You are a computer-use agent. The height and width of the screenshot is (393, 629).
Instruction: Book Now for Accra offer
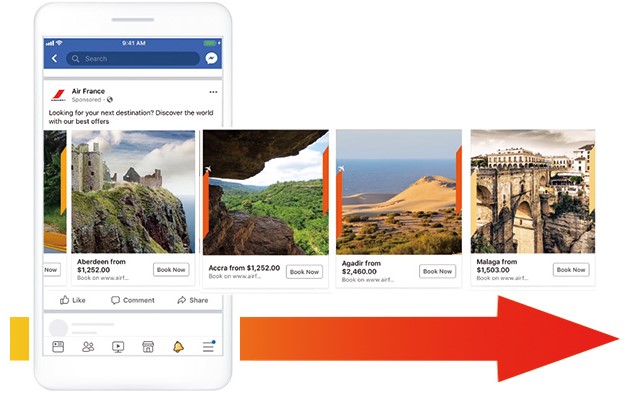304,272
